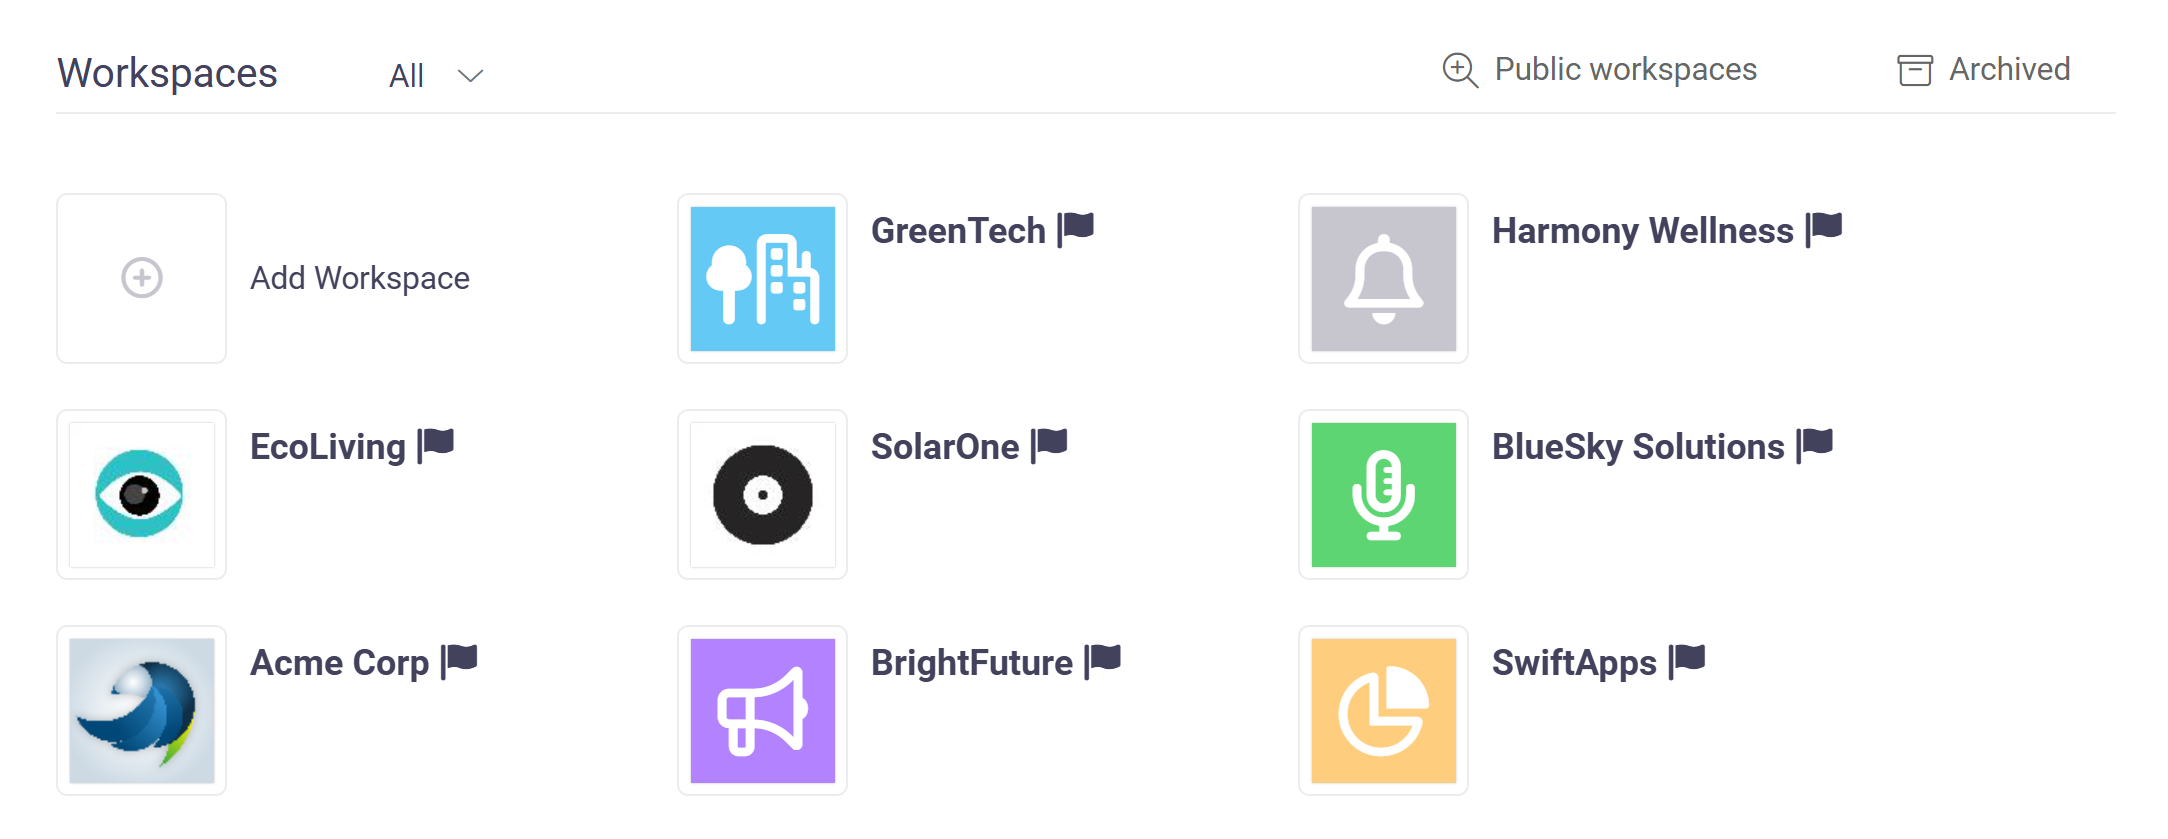Open the GreenTech workspace name link
Screen dimensions: 2168x839
coord(957,231)
